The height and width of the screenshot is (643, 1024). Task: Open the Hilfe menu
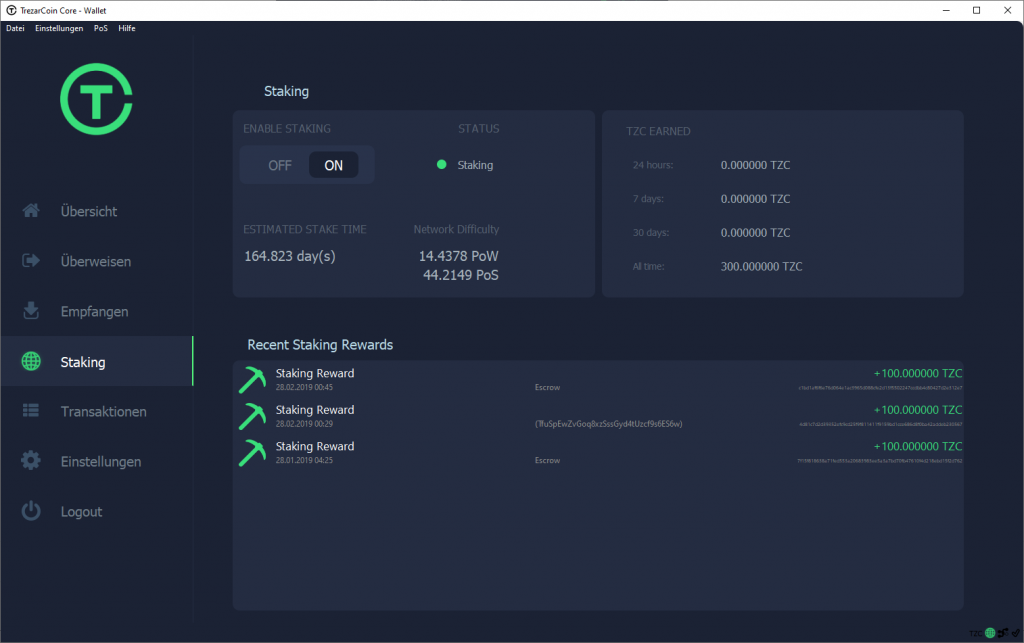pyautogui.click(x=127, y=28)
